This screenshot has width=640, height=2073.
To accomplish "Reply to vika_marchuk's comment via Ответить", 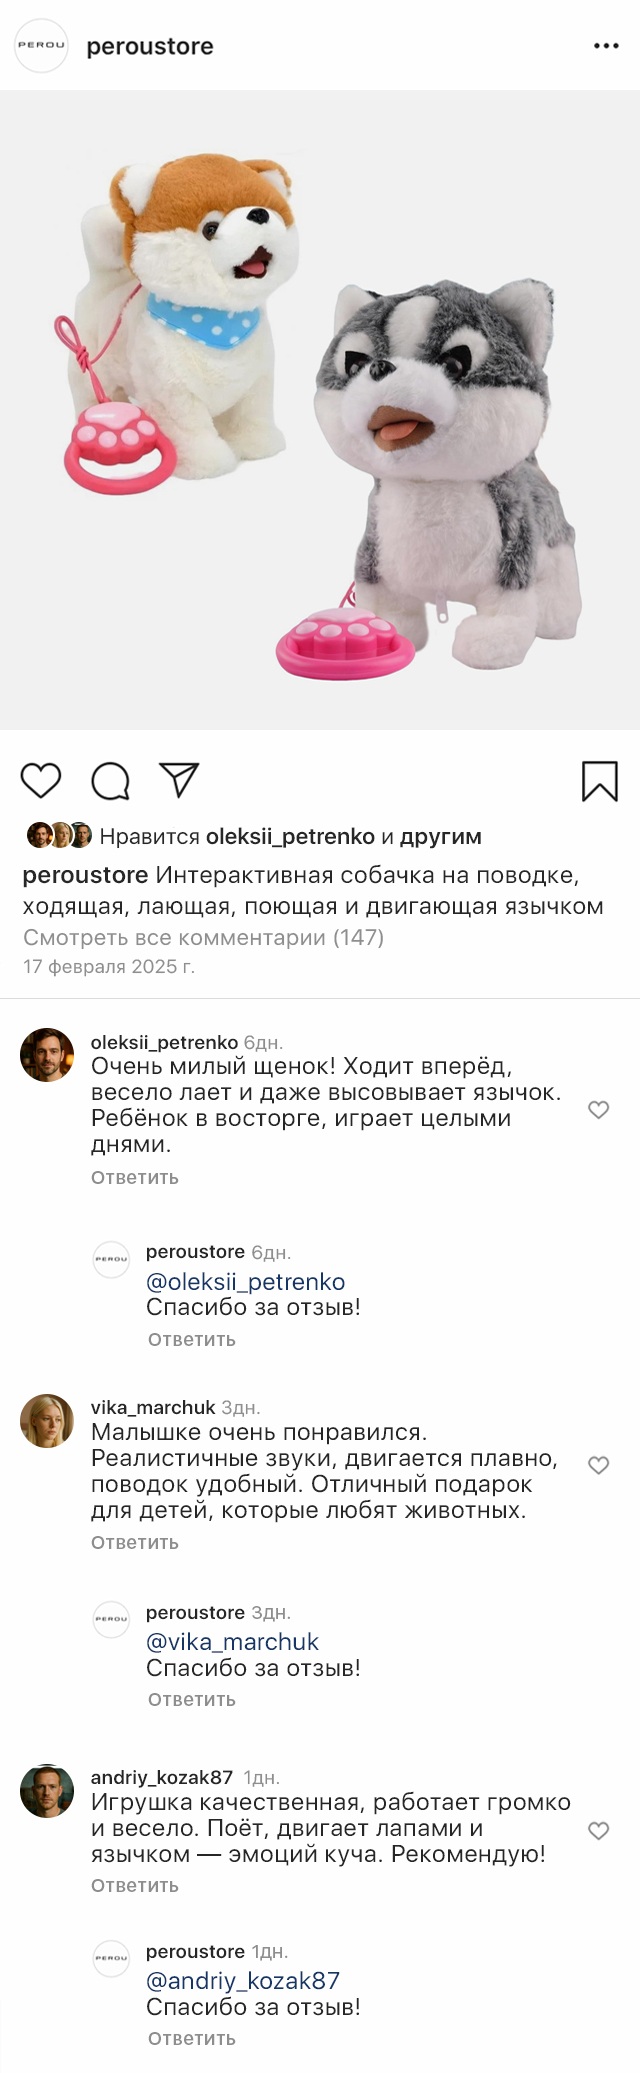I will click(135, 1542).
